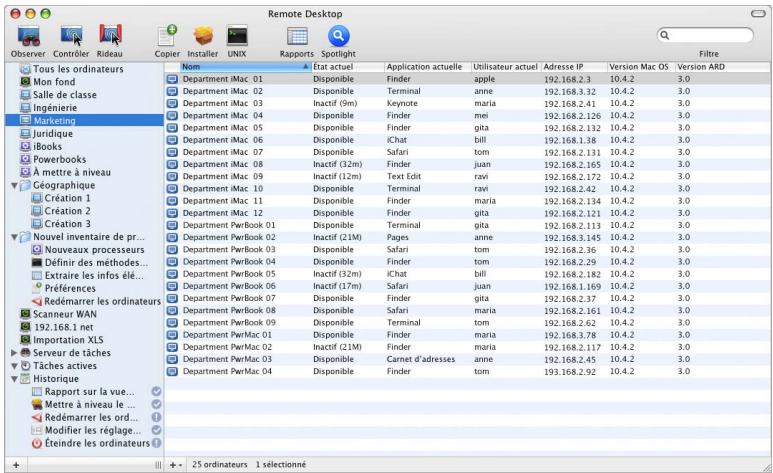Click the Contrôler toolbar icon
773x473 pixels.
coord(71,36)
